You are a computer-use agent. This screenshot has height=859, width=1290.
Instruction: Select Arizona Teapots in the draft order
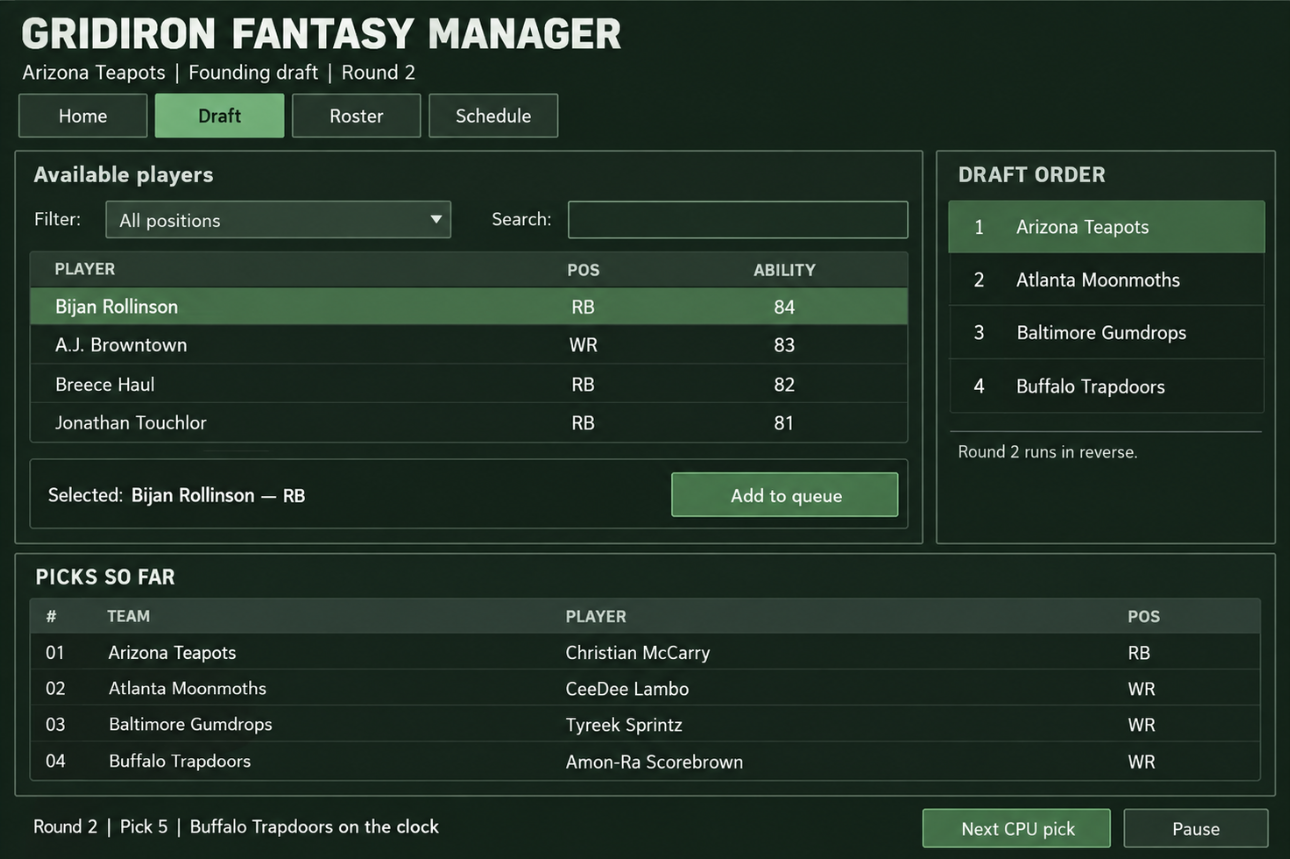[x=1106, y=227]
